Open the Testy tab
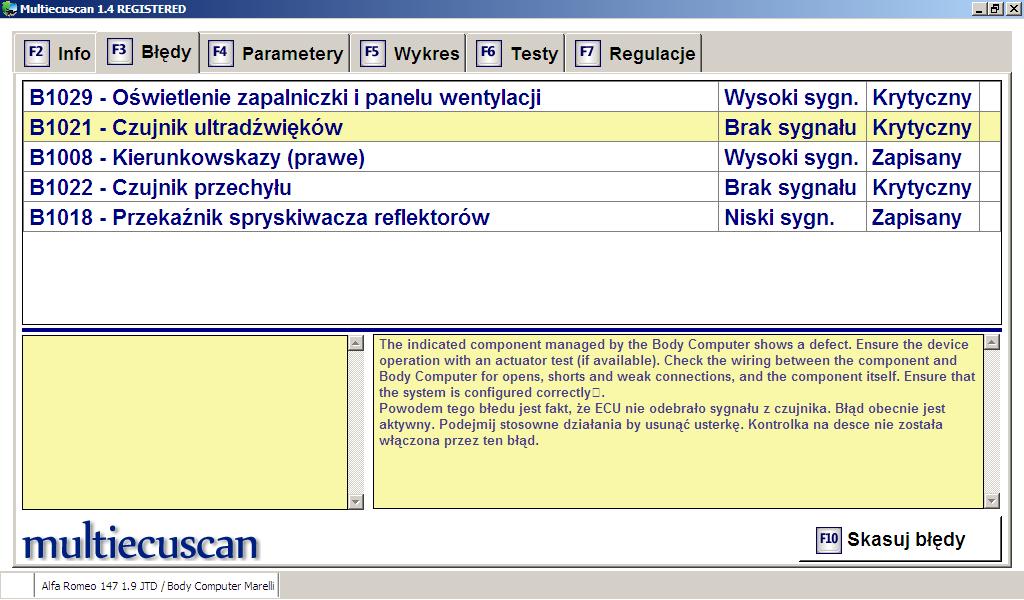This screenshot has width=1024, height=600. pos(516,53)
